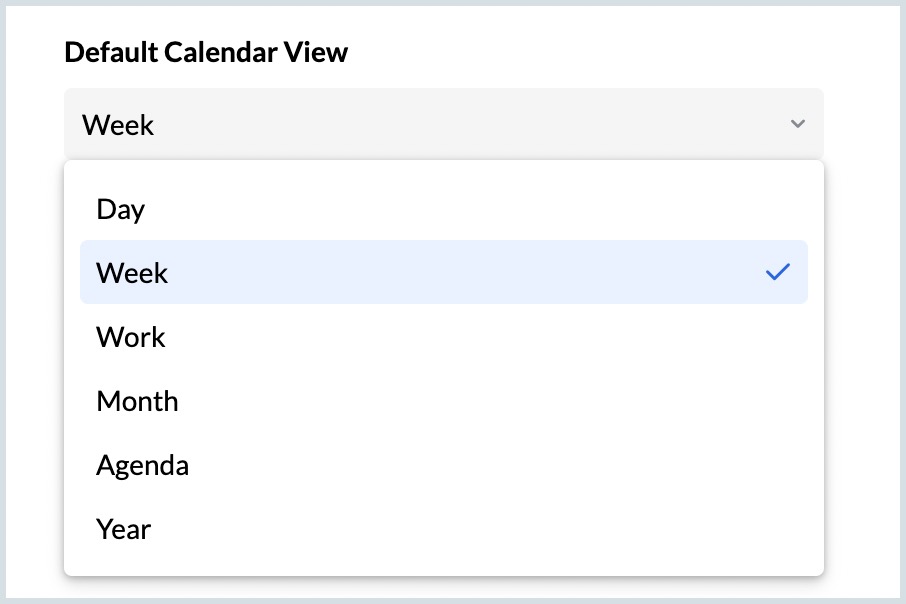Click the blue checkmark next to Week
Screen dimensions: 906x604
[777, 272]
